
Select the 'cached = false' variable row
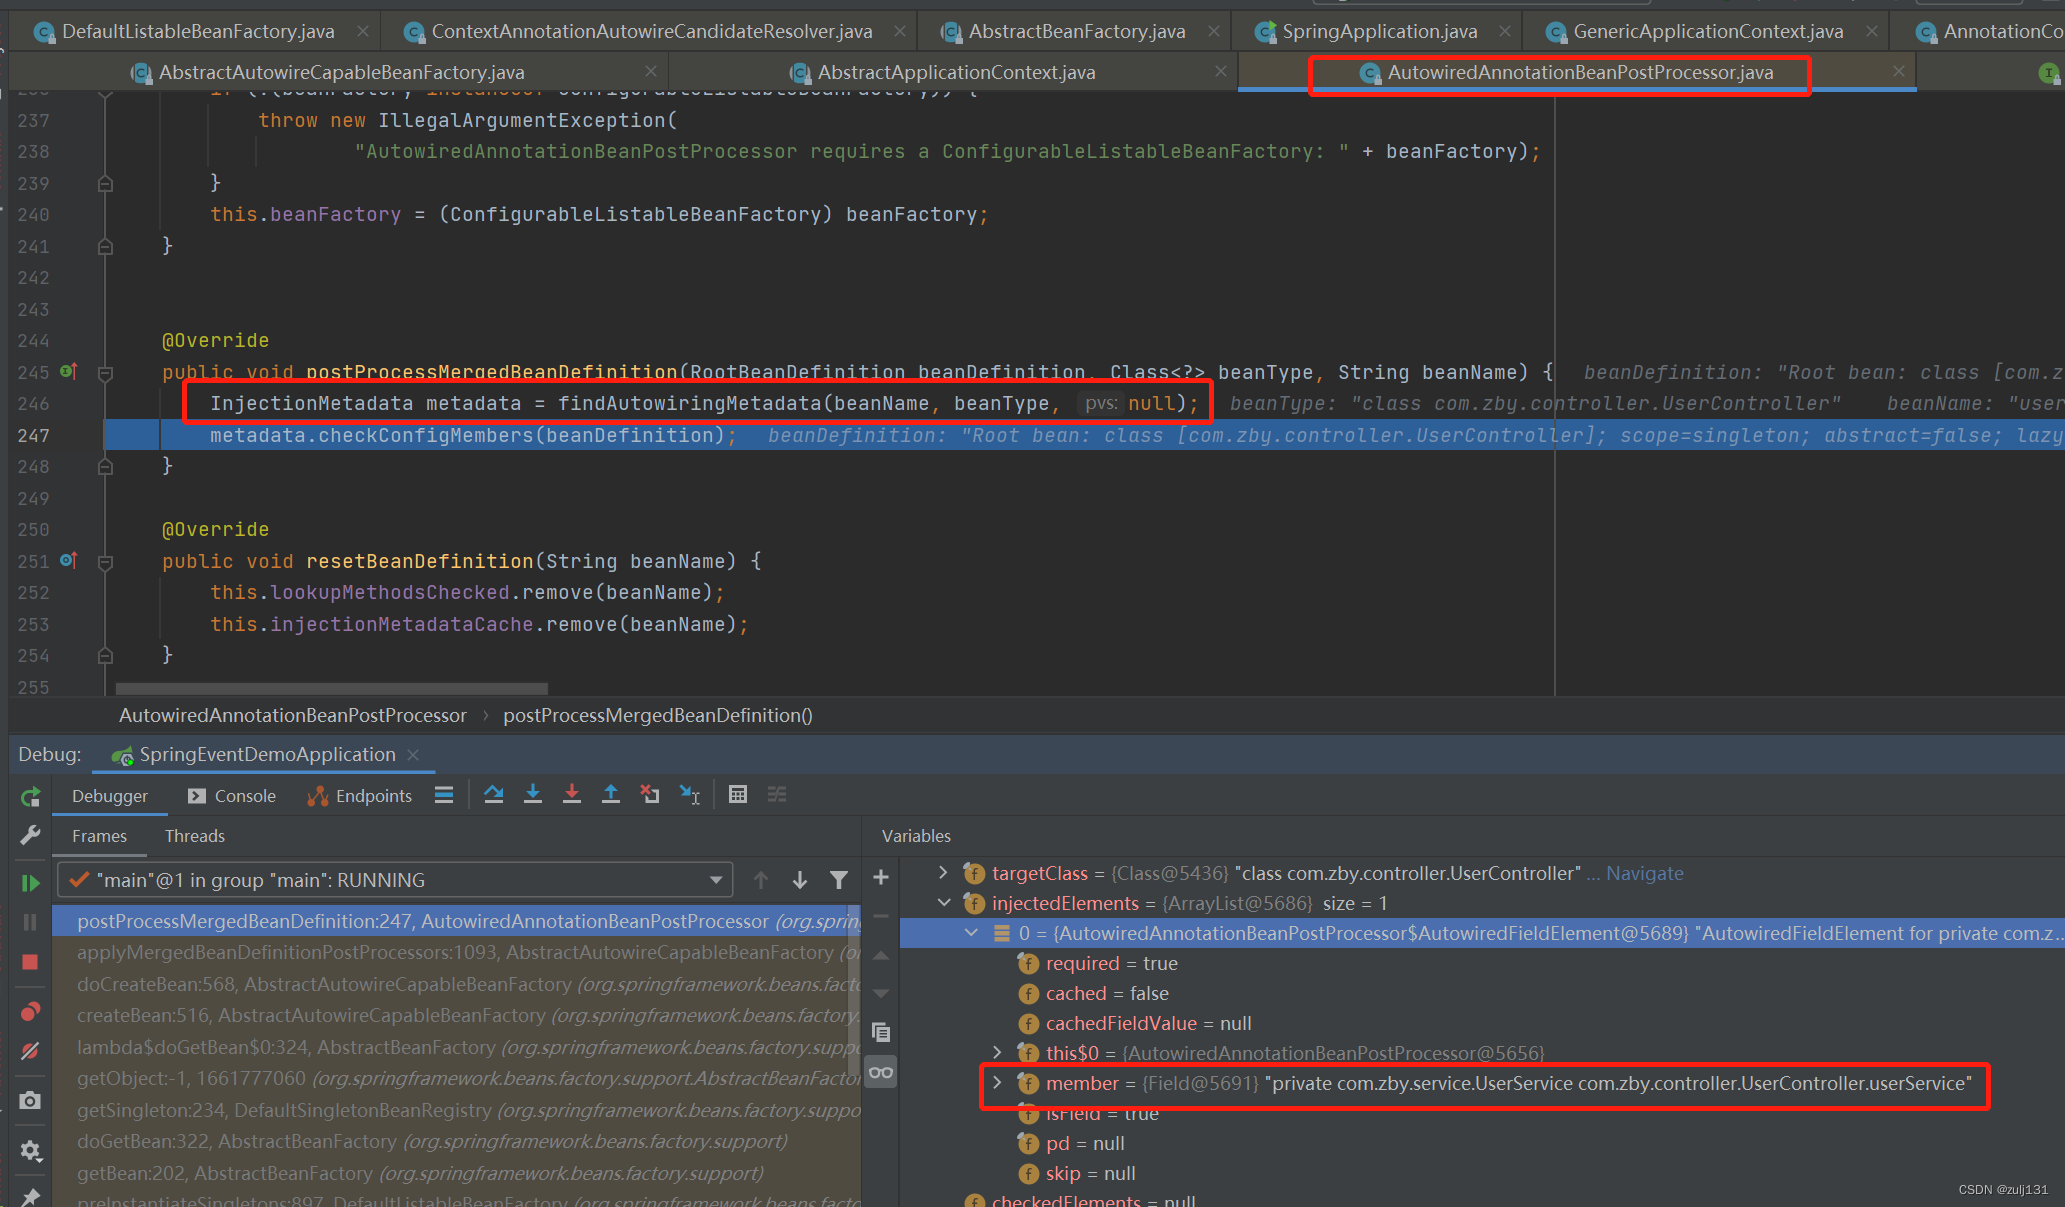coord(1482,993)
